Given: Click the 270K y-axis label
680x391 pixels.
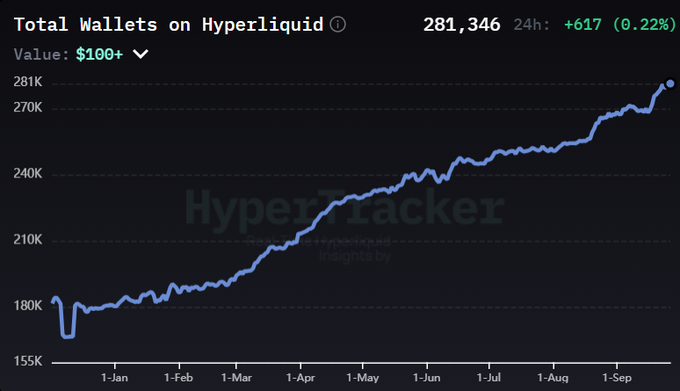Looking at the screenshot, I should point(28,107).
